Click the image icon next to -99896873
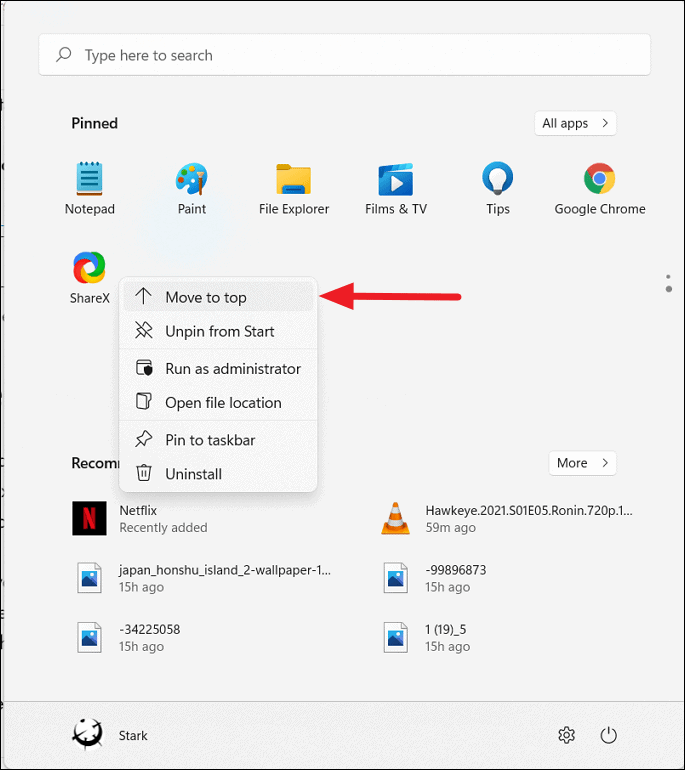 395,578
